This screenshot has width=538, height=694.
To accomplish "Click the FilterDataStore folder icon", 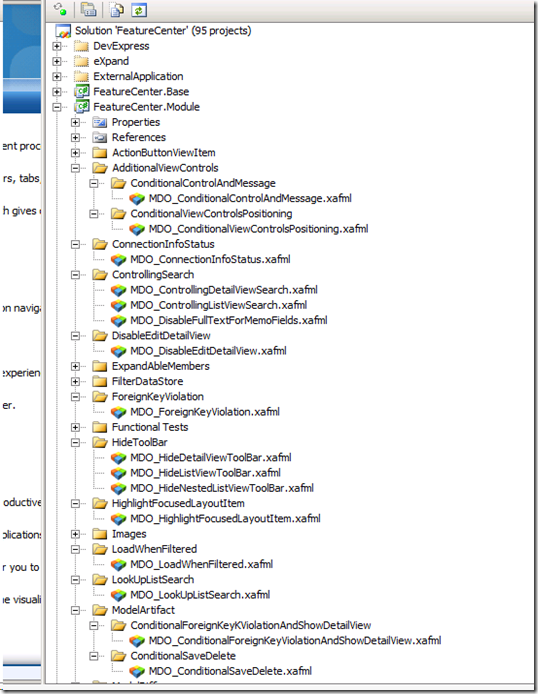I will pos(100,382).
